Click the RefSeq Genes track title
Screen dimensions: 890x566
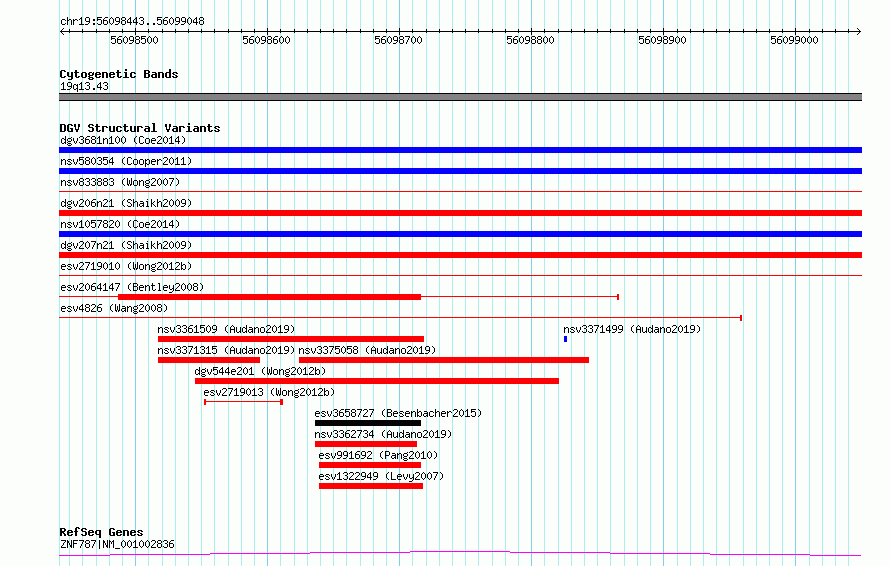click(x=101, y=532)
